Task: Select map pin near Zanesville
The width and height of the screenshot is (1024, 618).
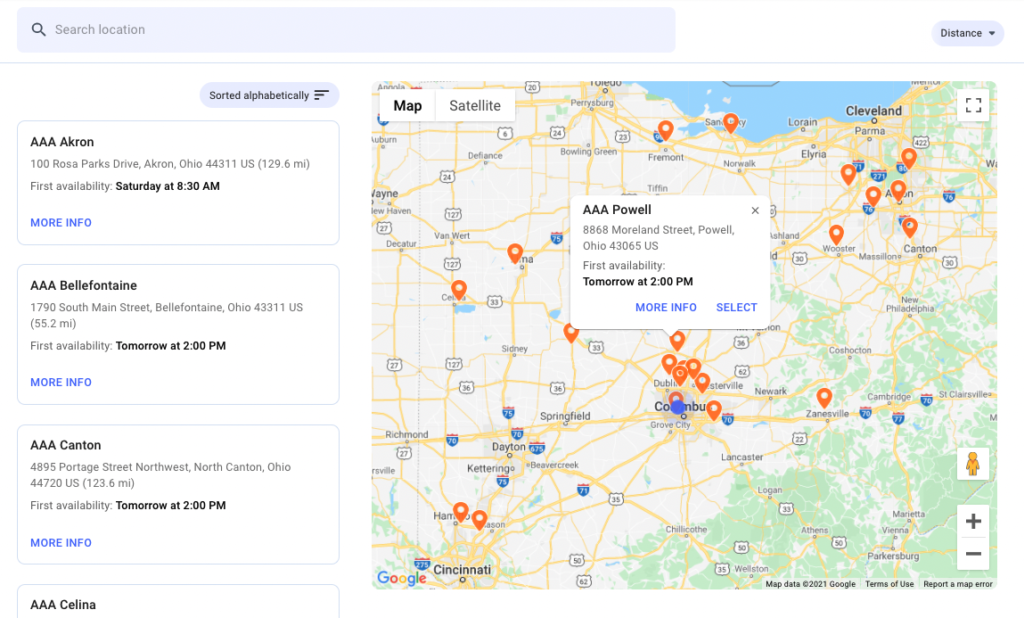Action: pyautogui.click(x=824, y=397)
